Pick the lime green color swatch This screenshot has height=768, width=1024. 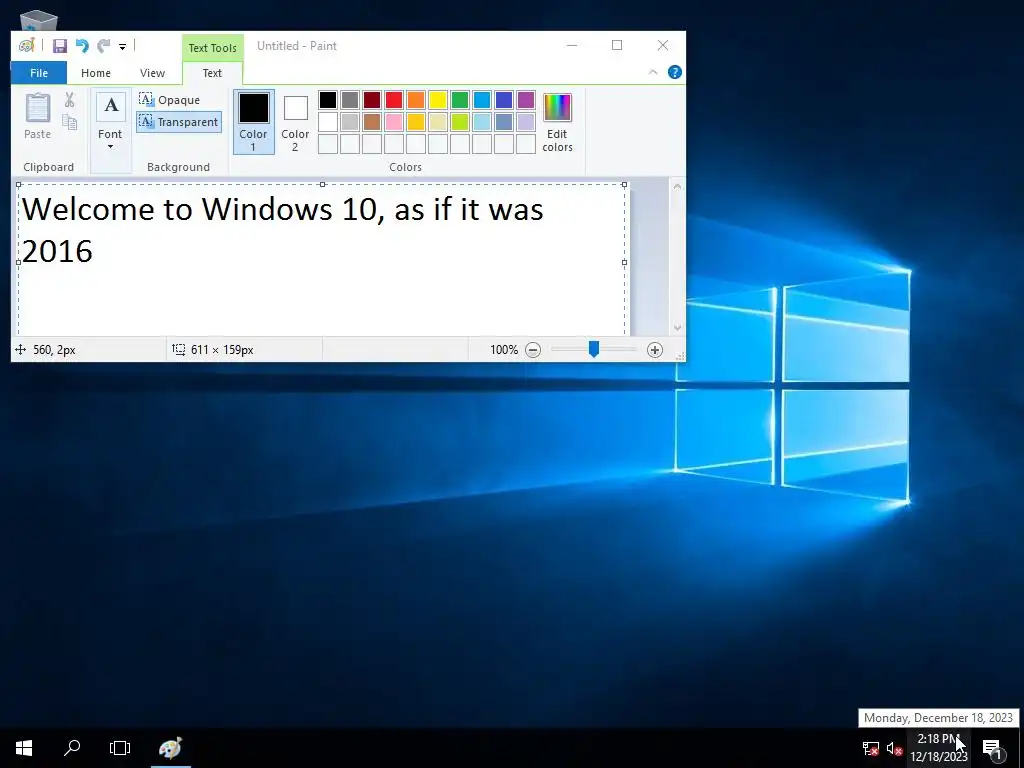[x=460, y=121]
